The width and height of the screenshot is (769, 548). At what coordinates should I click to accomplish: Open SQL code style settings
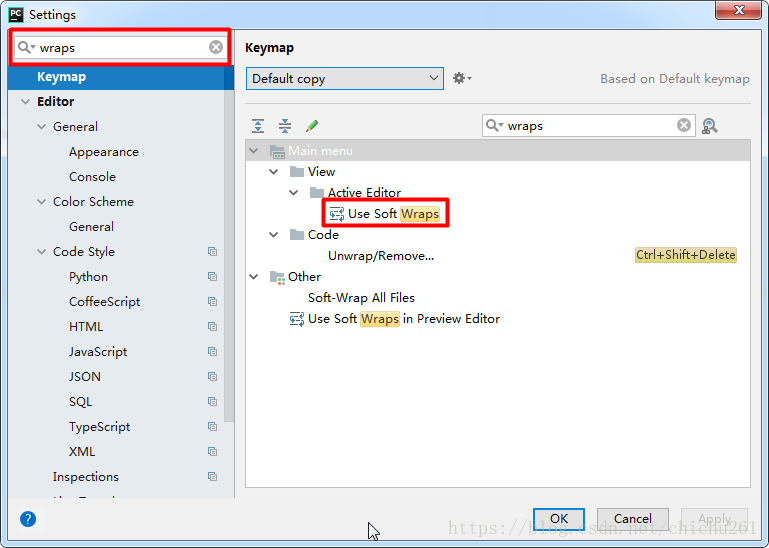pyautogui.click(x=80, y=402)
